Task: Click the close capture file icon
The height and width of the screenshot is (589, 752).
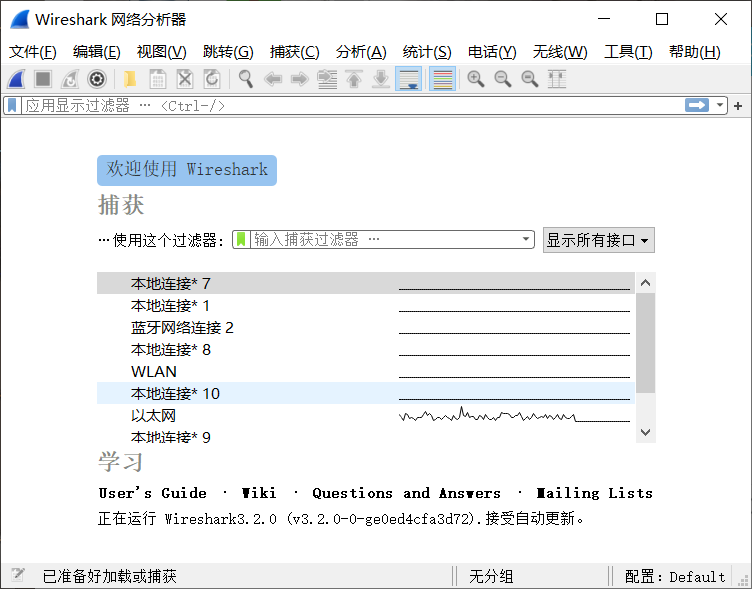Action: pos(185,79)
